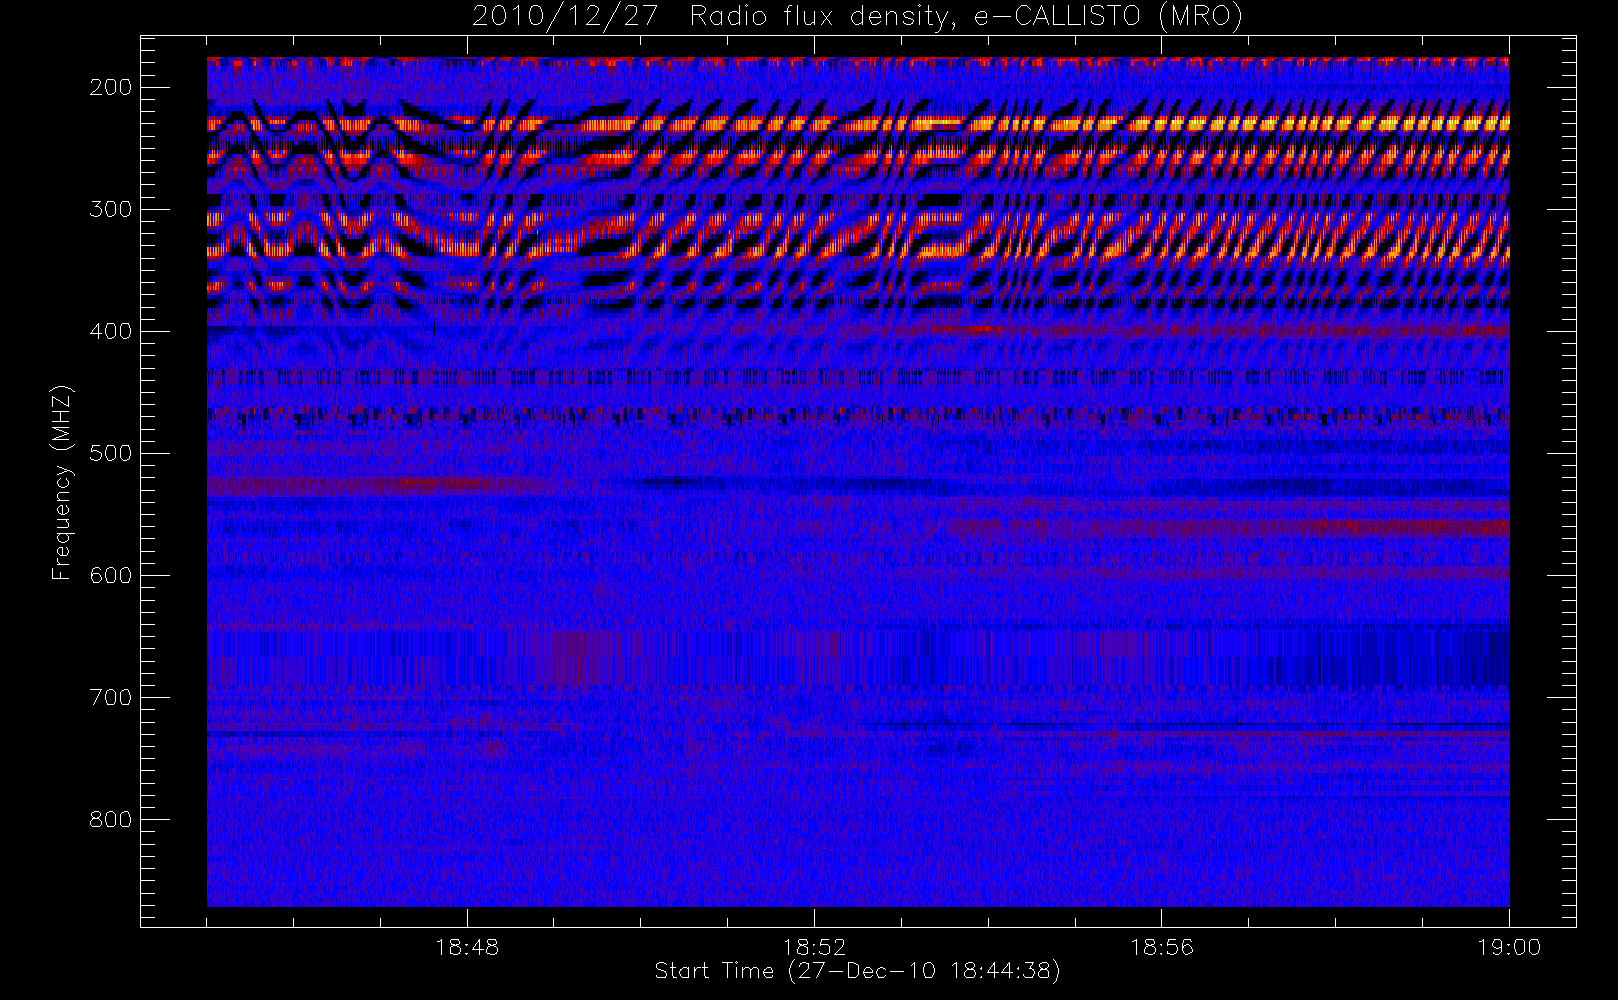Click the 'Frequency (MHz)' y-axis label
The width and height of the screenshot is (1618, 1000).
(62, 482)
